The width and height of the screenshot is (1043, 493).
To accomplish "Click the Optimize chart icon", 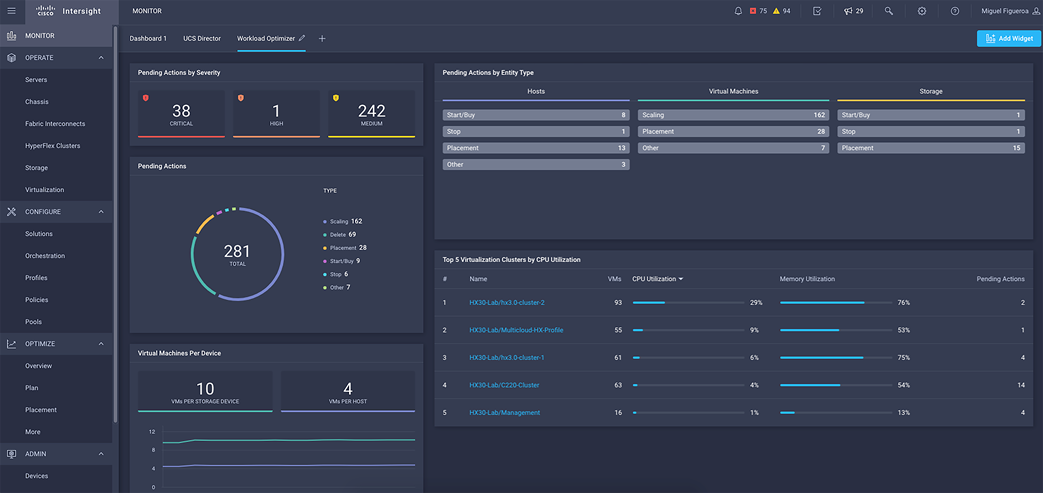I will pos(11,344).
